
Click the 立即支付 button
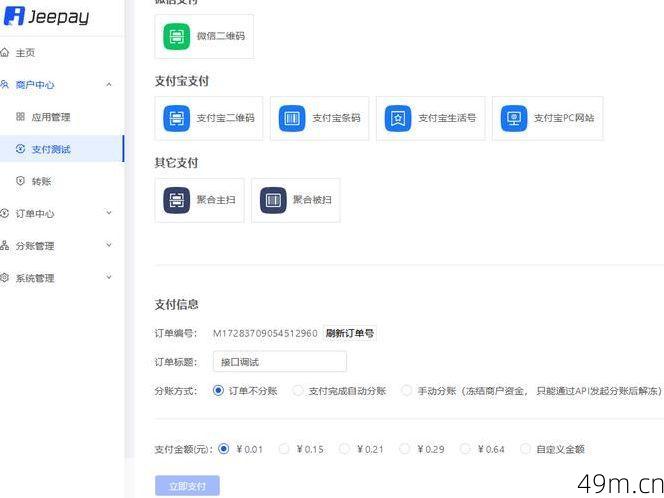point(187,486)
